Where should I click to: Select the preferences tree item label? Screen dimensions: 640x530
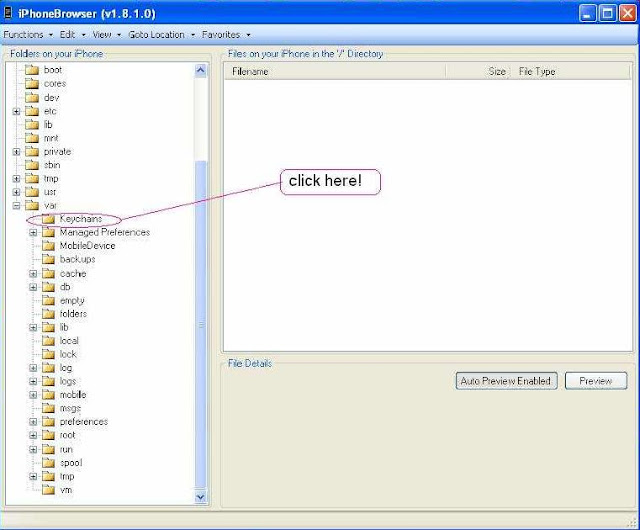84,422
